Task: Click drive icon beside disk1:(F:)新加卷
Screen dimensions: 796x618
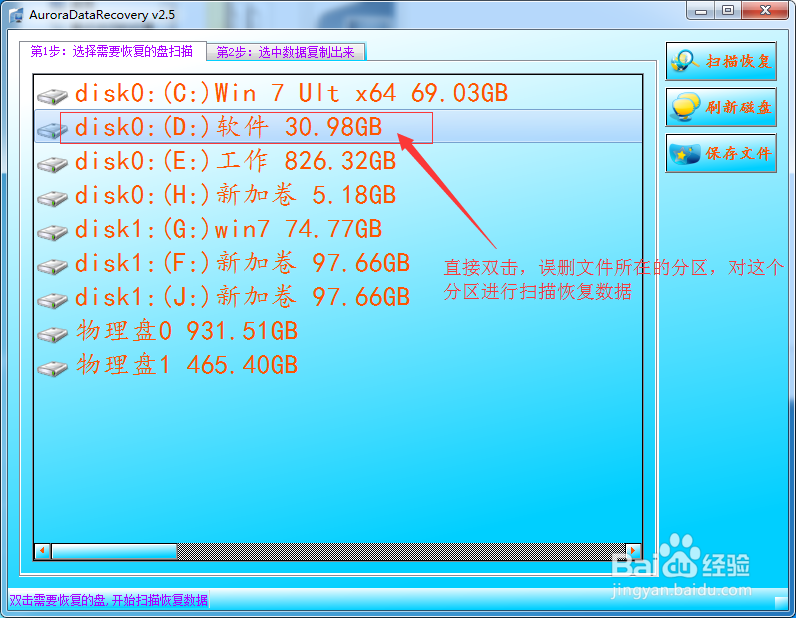Action: click(52, 266)
